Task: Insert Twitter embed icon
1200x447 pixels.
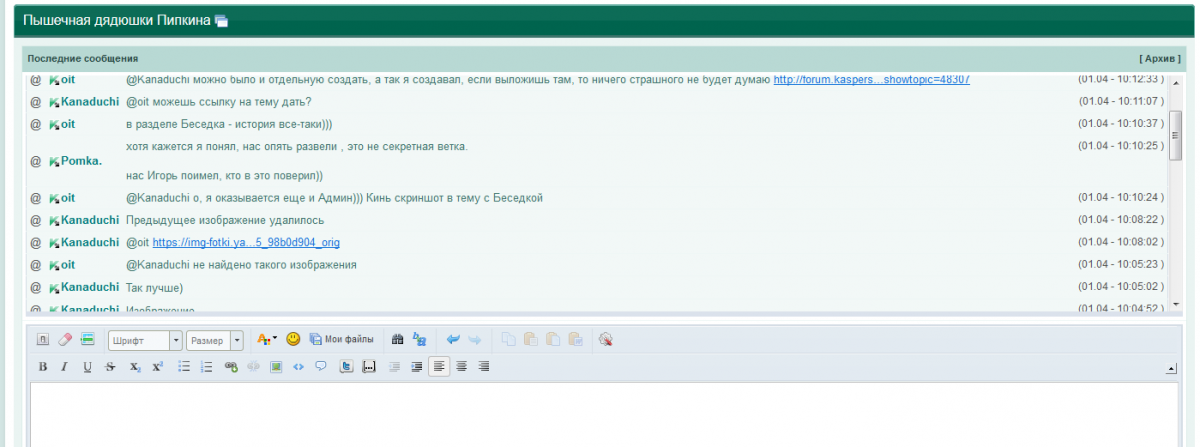Action: click(347, 367)
